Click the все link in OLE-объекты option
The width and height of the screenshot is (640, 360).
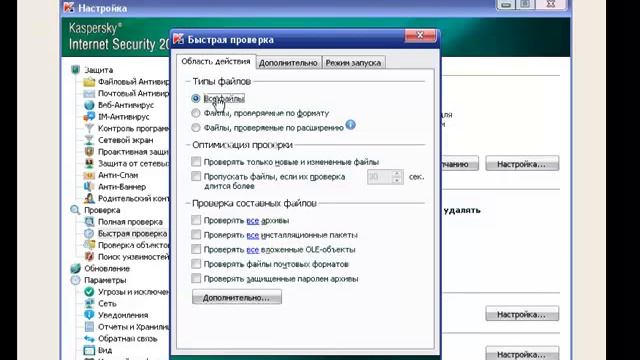tap(253, 250)
